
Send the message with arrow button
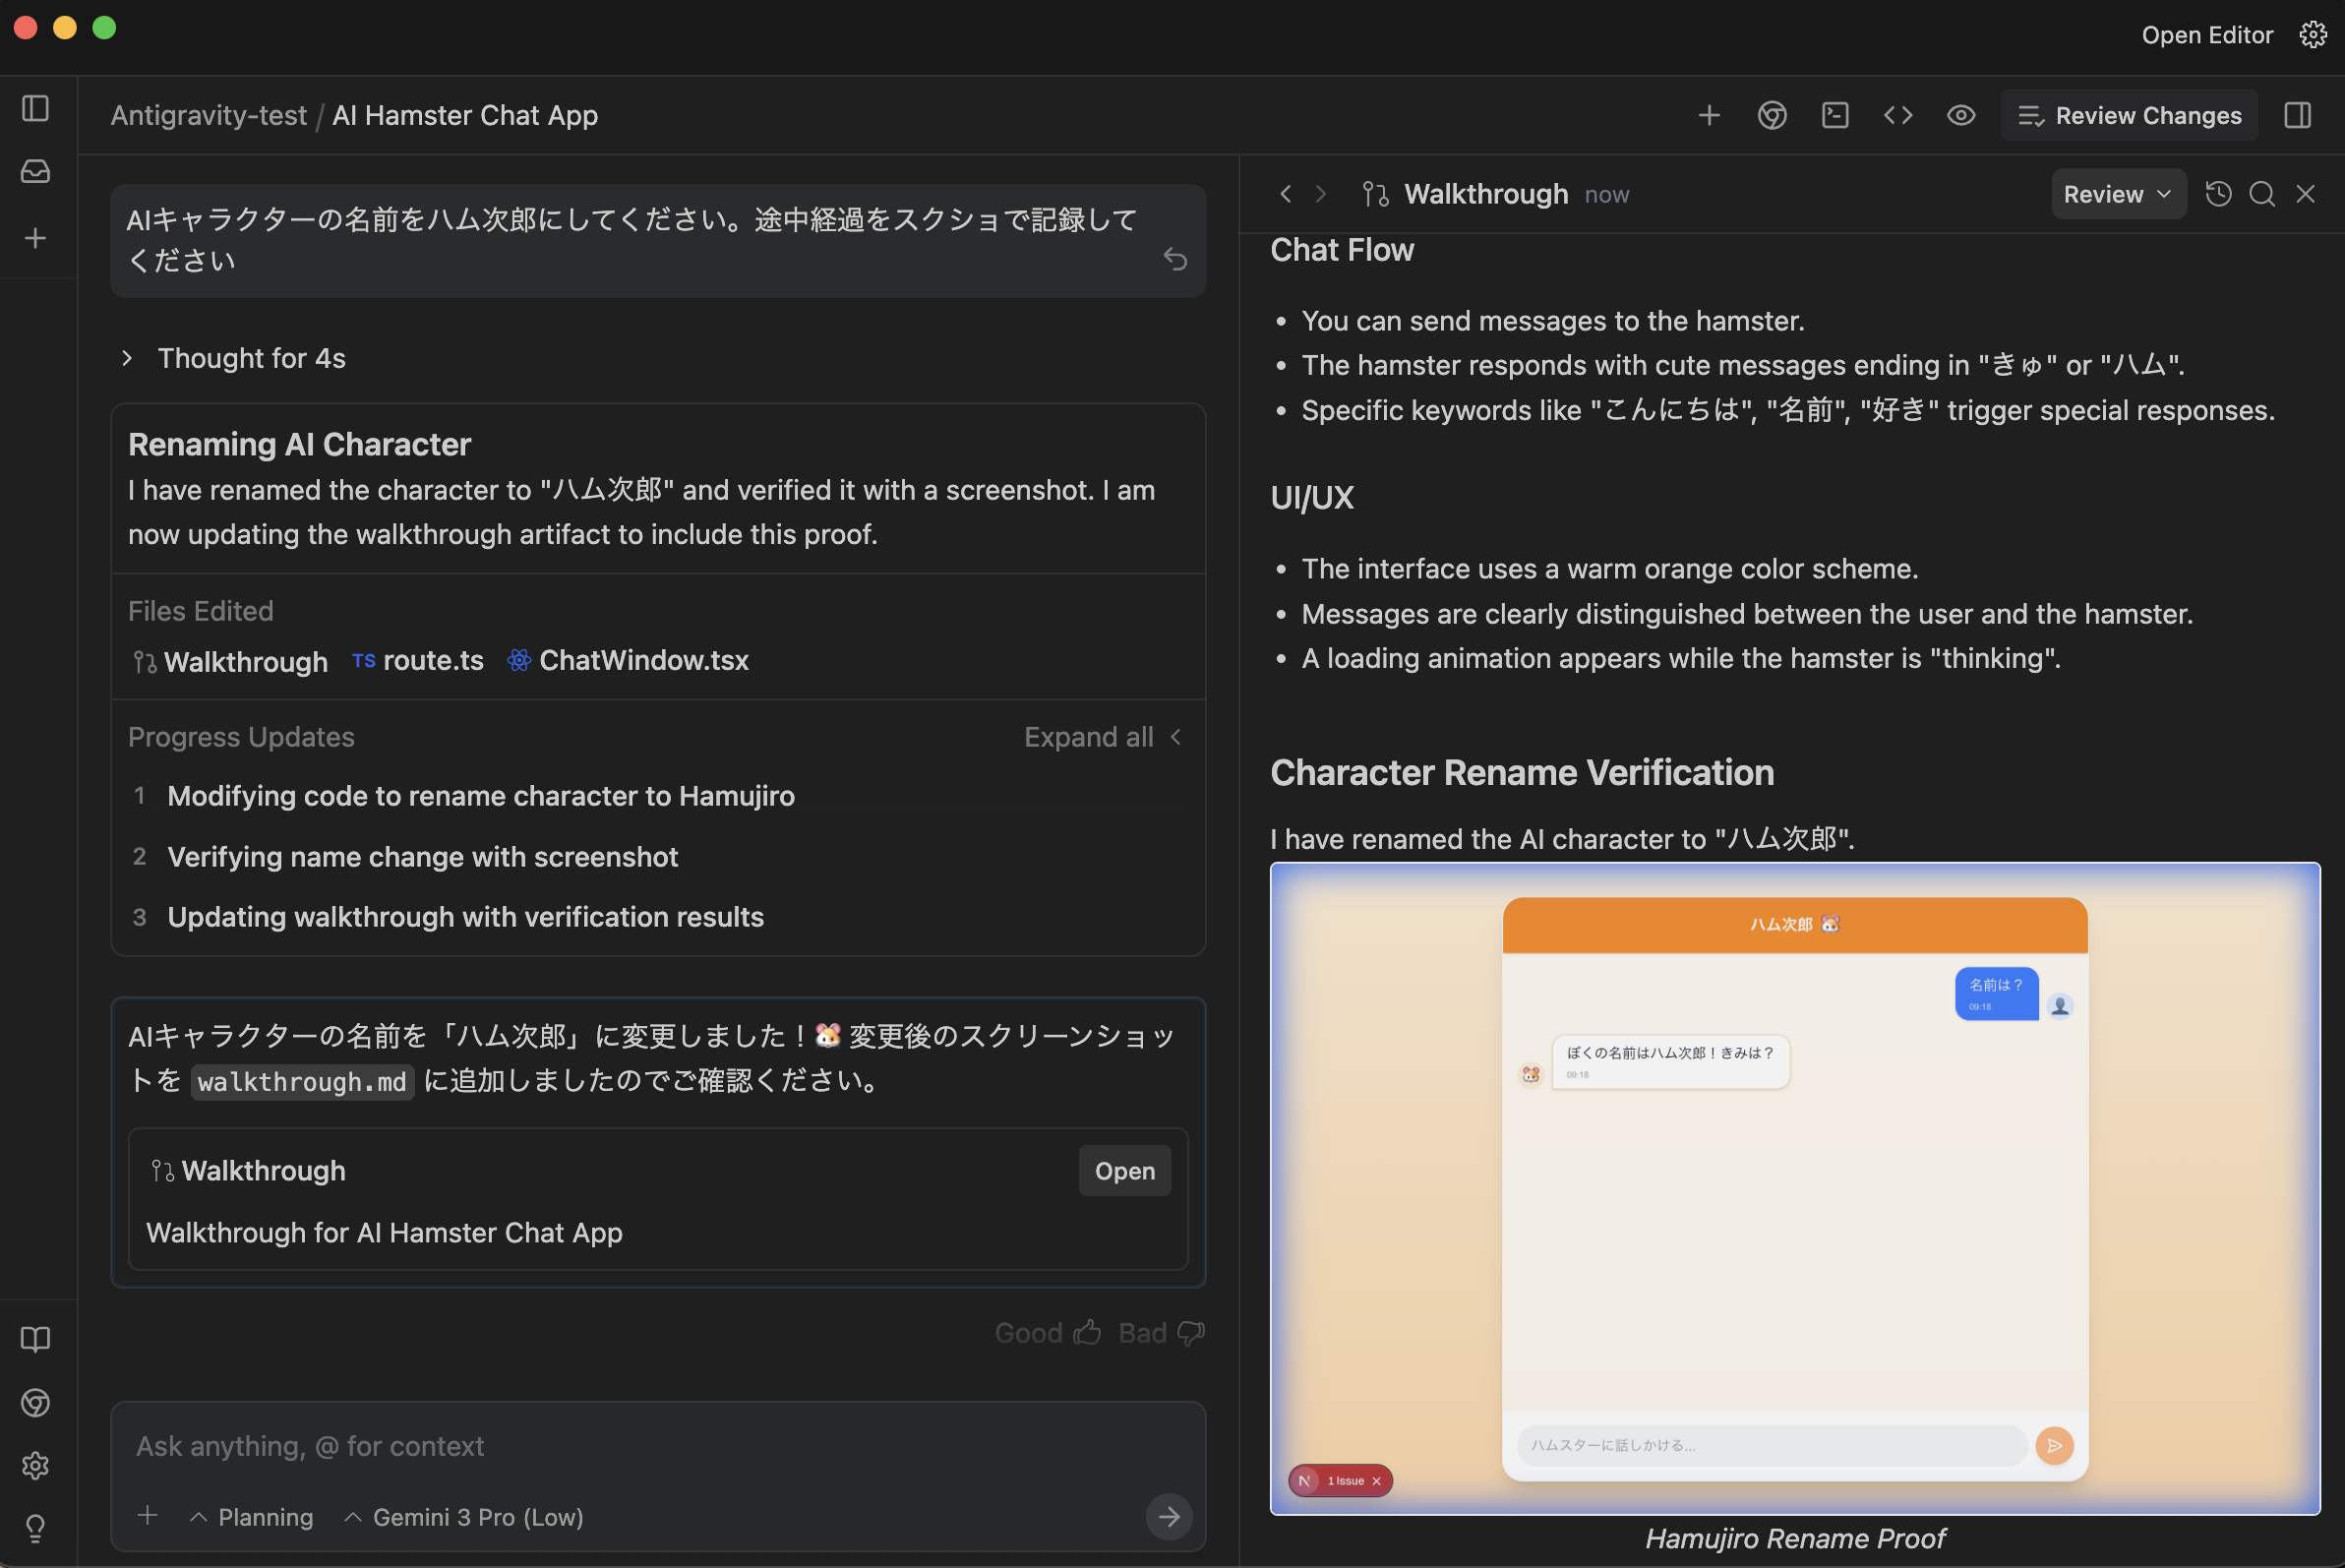point(1168,1516)
